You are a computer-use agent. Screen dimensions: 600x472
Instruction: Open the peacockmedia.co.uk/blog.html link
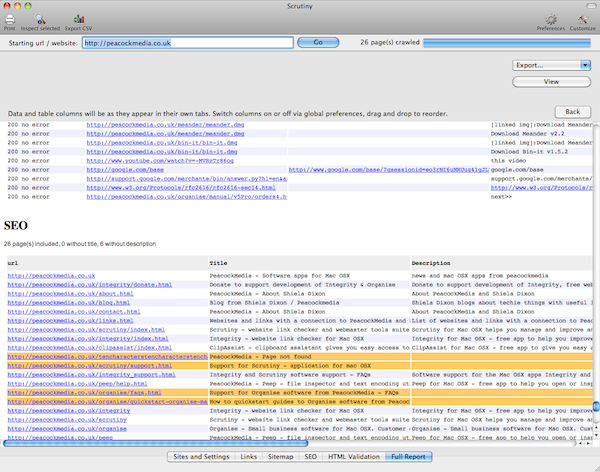[x=68, y=303]
